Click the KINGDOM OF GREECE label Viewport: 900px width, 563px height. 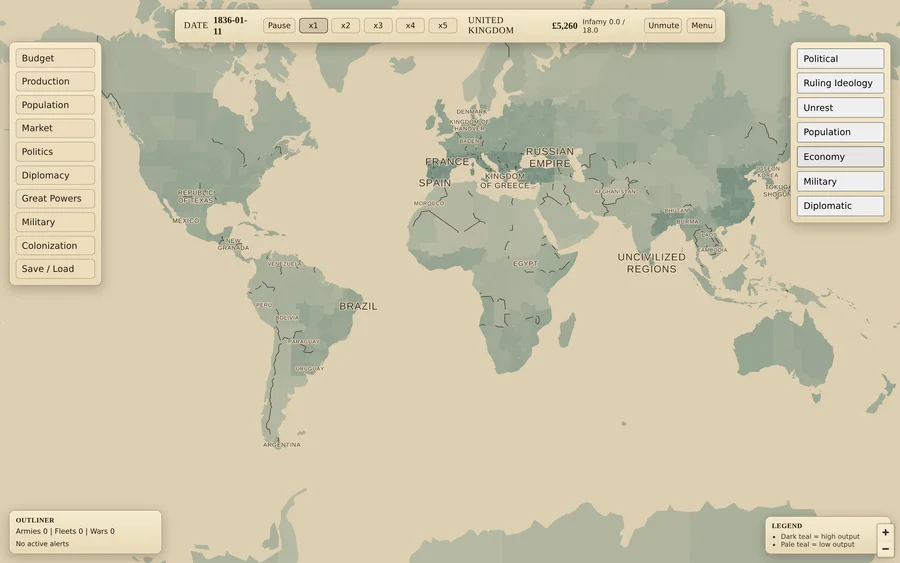click(505, 181)
